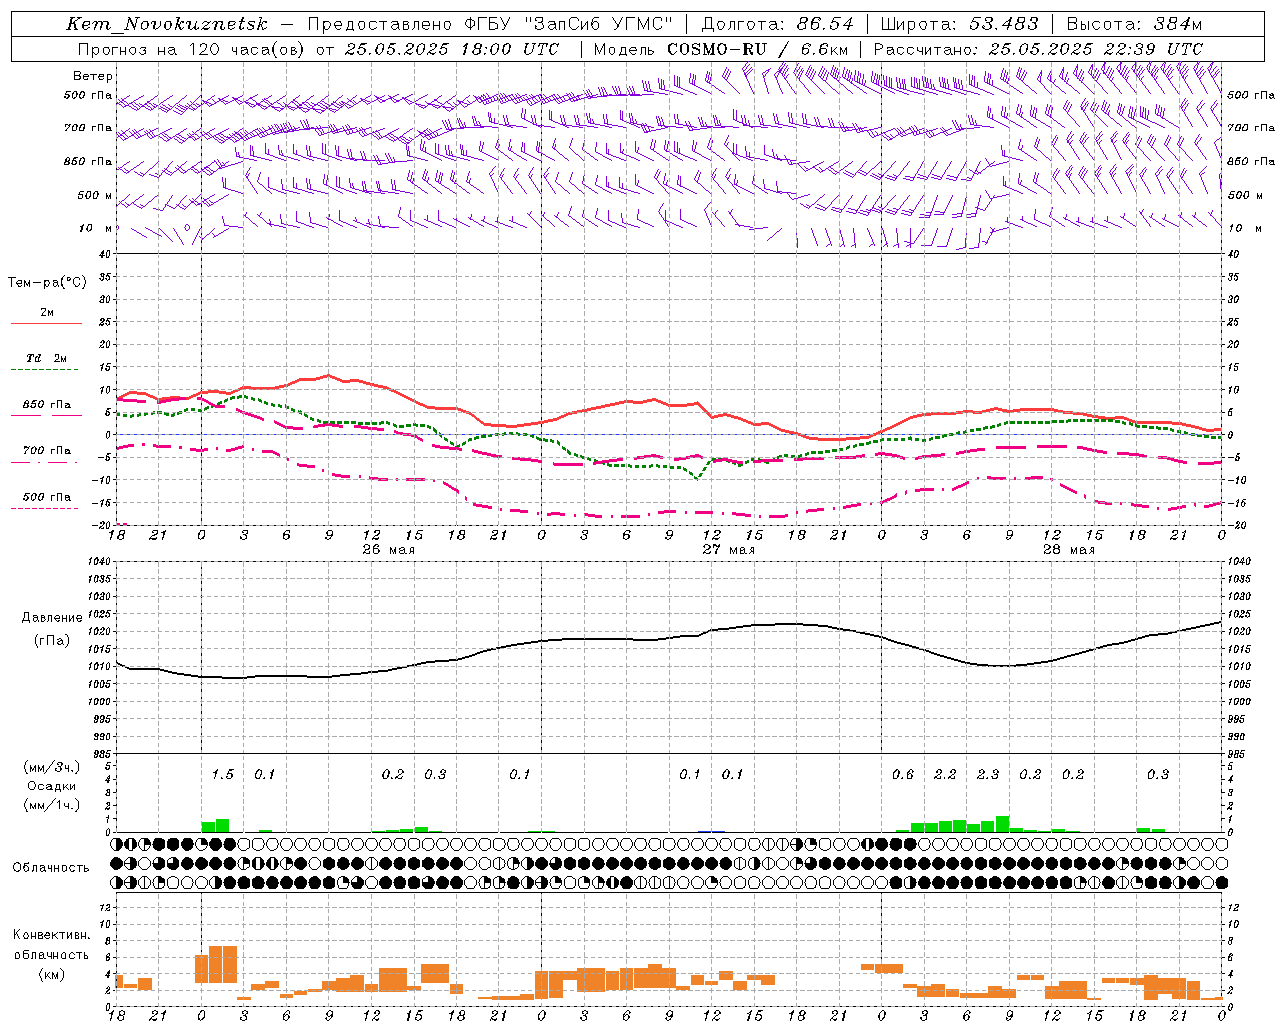Click the forecast start '25.05.2025 18:00 UTC' text
This screenshot has height=1024, width=1280.
coord(452,48)
